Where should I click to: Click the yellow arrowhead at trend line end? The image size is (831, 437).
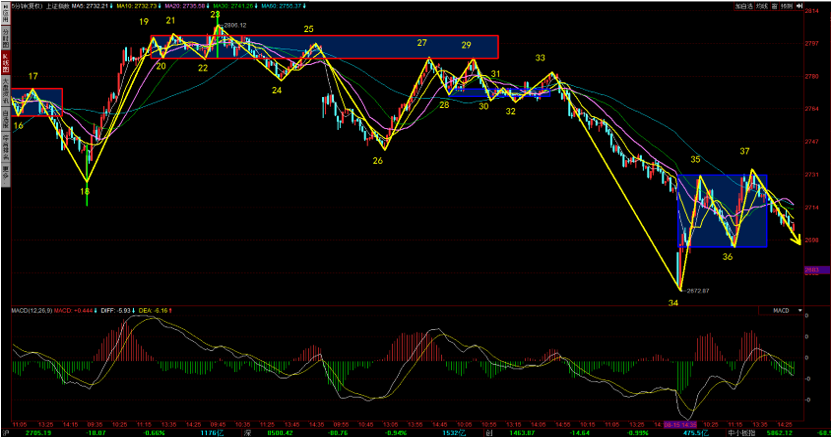[x=798, y=239]
